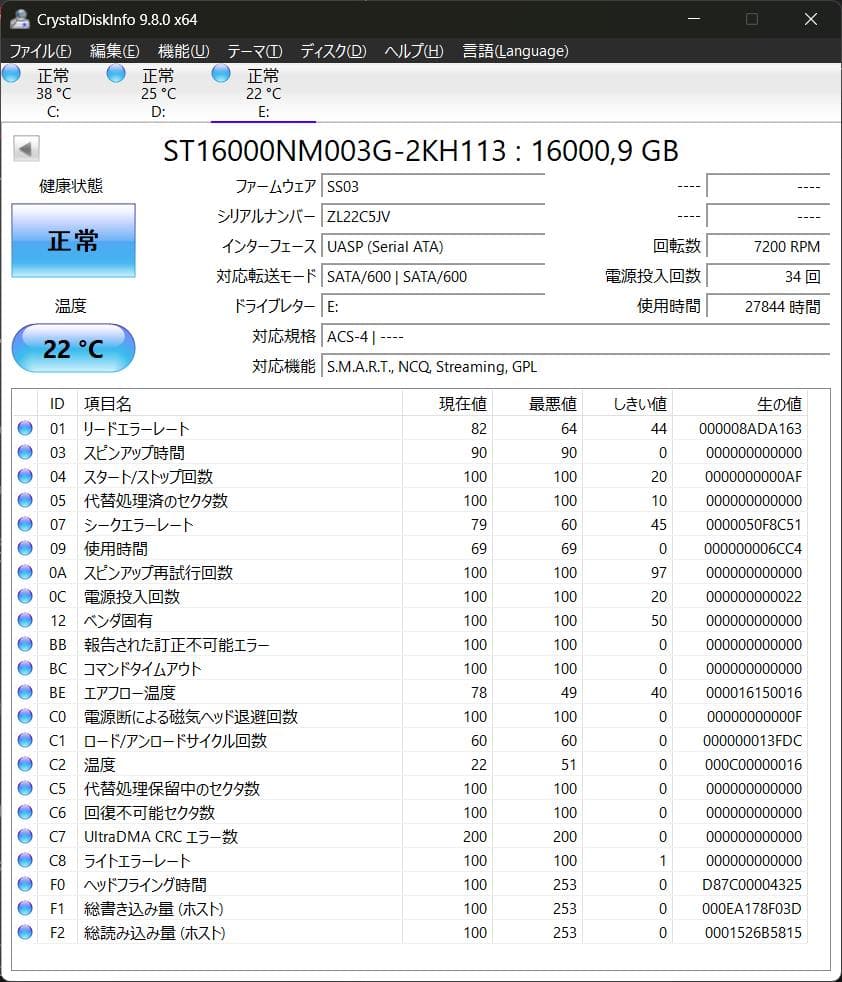Click the 現在値 column header
The height and width of the screenshot is (982, 842).
tap(447, 403)
